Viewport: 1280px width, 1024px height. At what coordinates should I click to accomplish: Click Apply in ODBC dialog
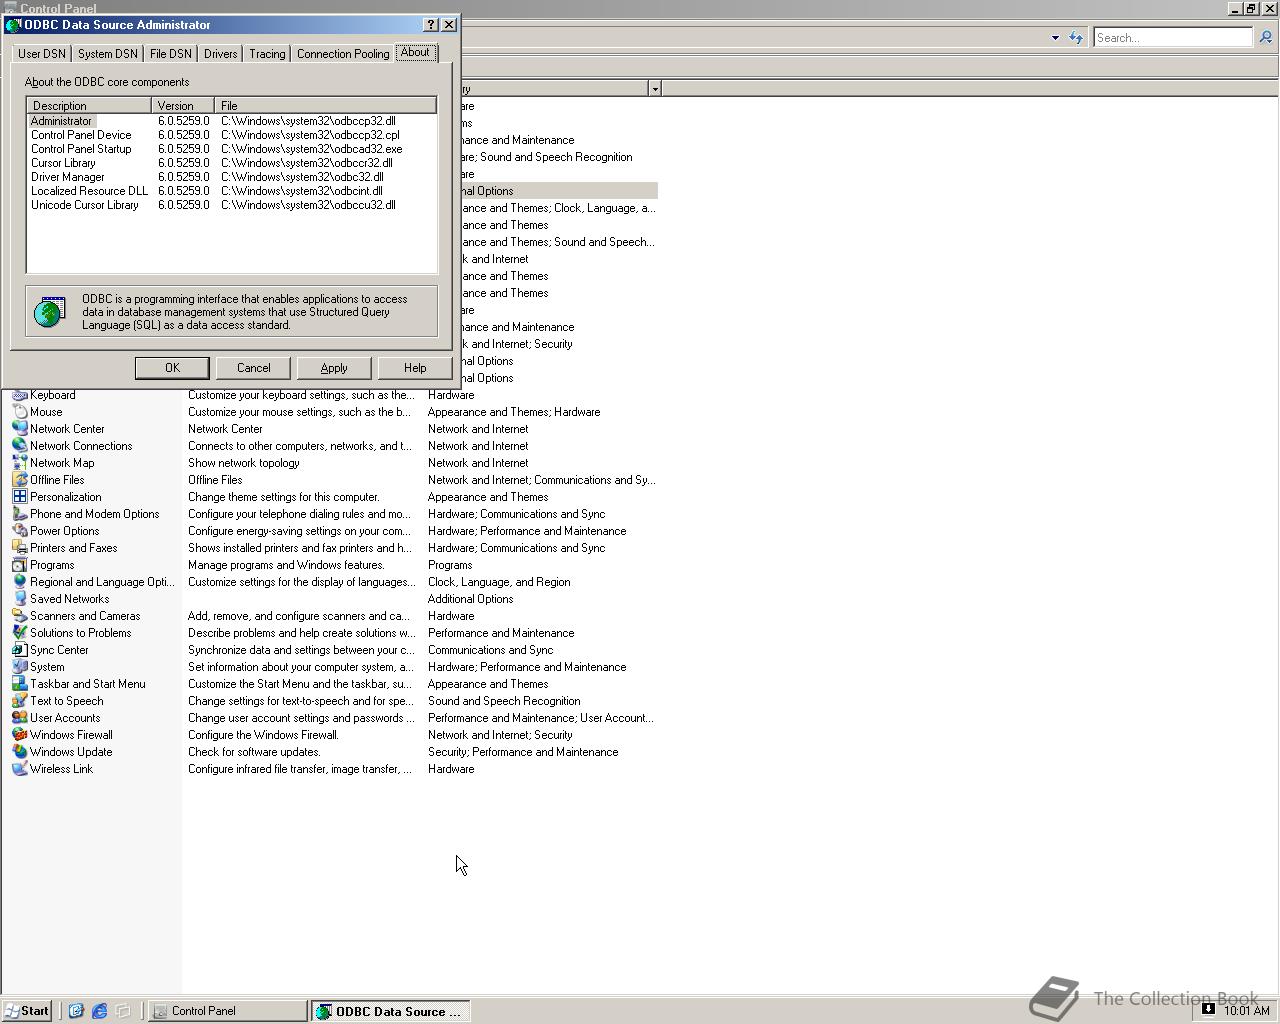tap(334, 368)
